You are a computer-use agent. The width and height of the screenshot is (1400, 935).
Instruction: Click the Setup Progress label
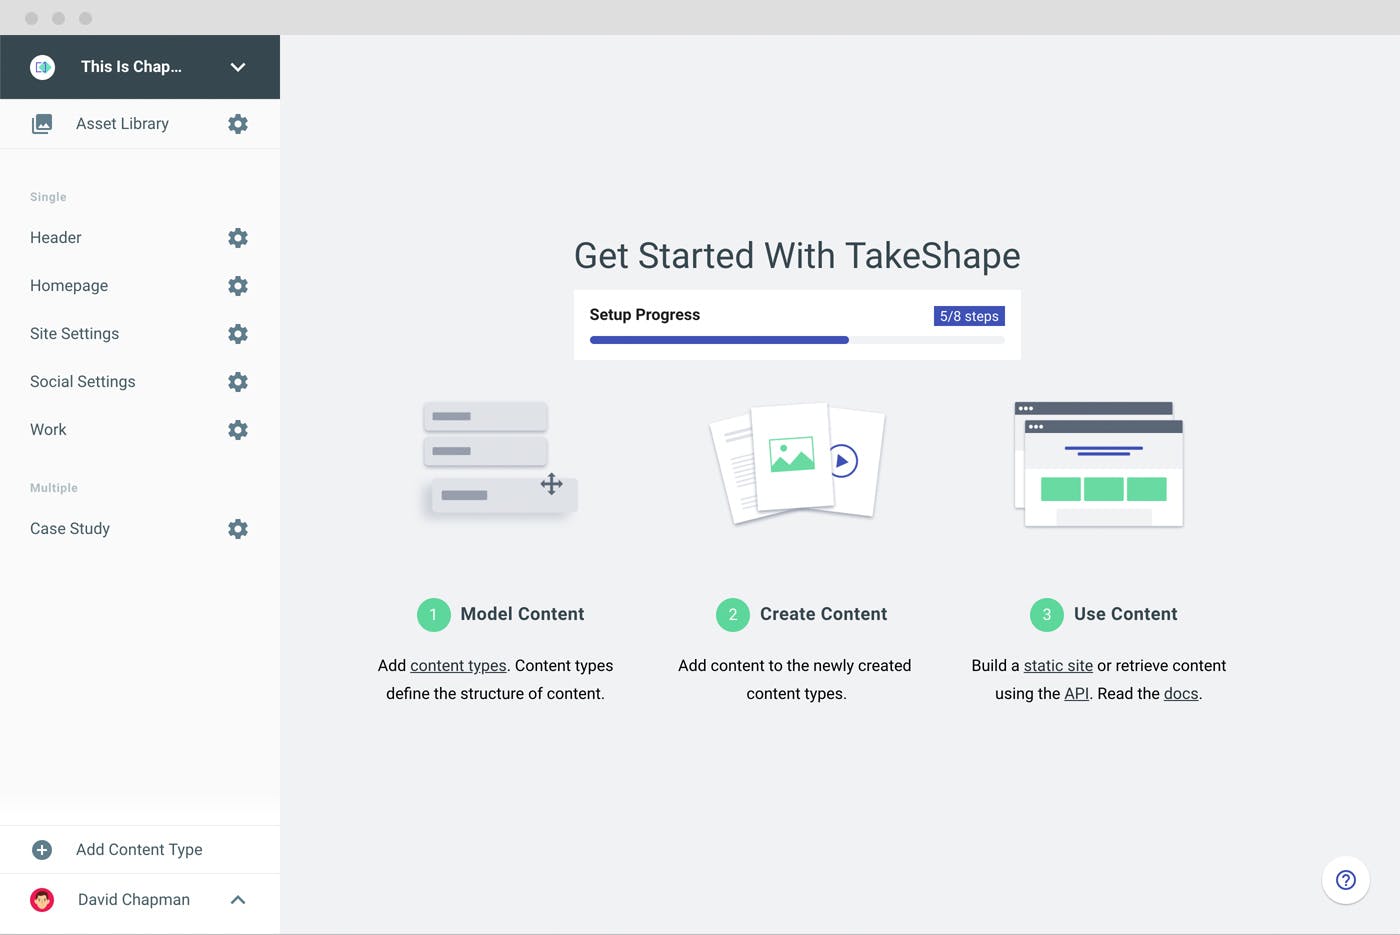[x=645, y=315]
